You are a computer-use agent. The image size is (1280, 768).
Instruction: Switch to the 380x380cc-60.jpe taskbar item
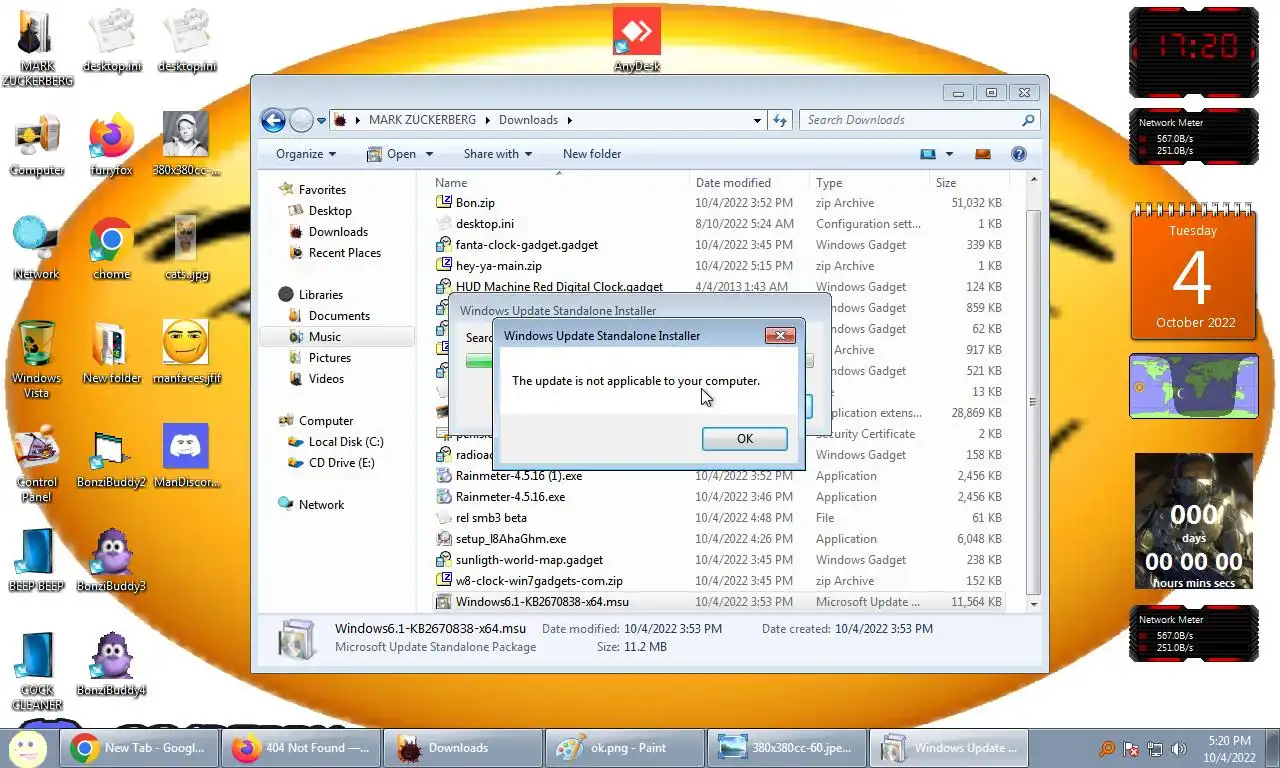click(x=787, y=748)
